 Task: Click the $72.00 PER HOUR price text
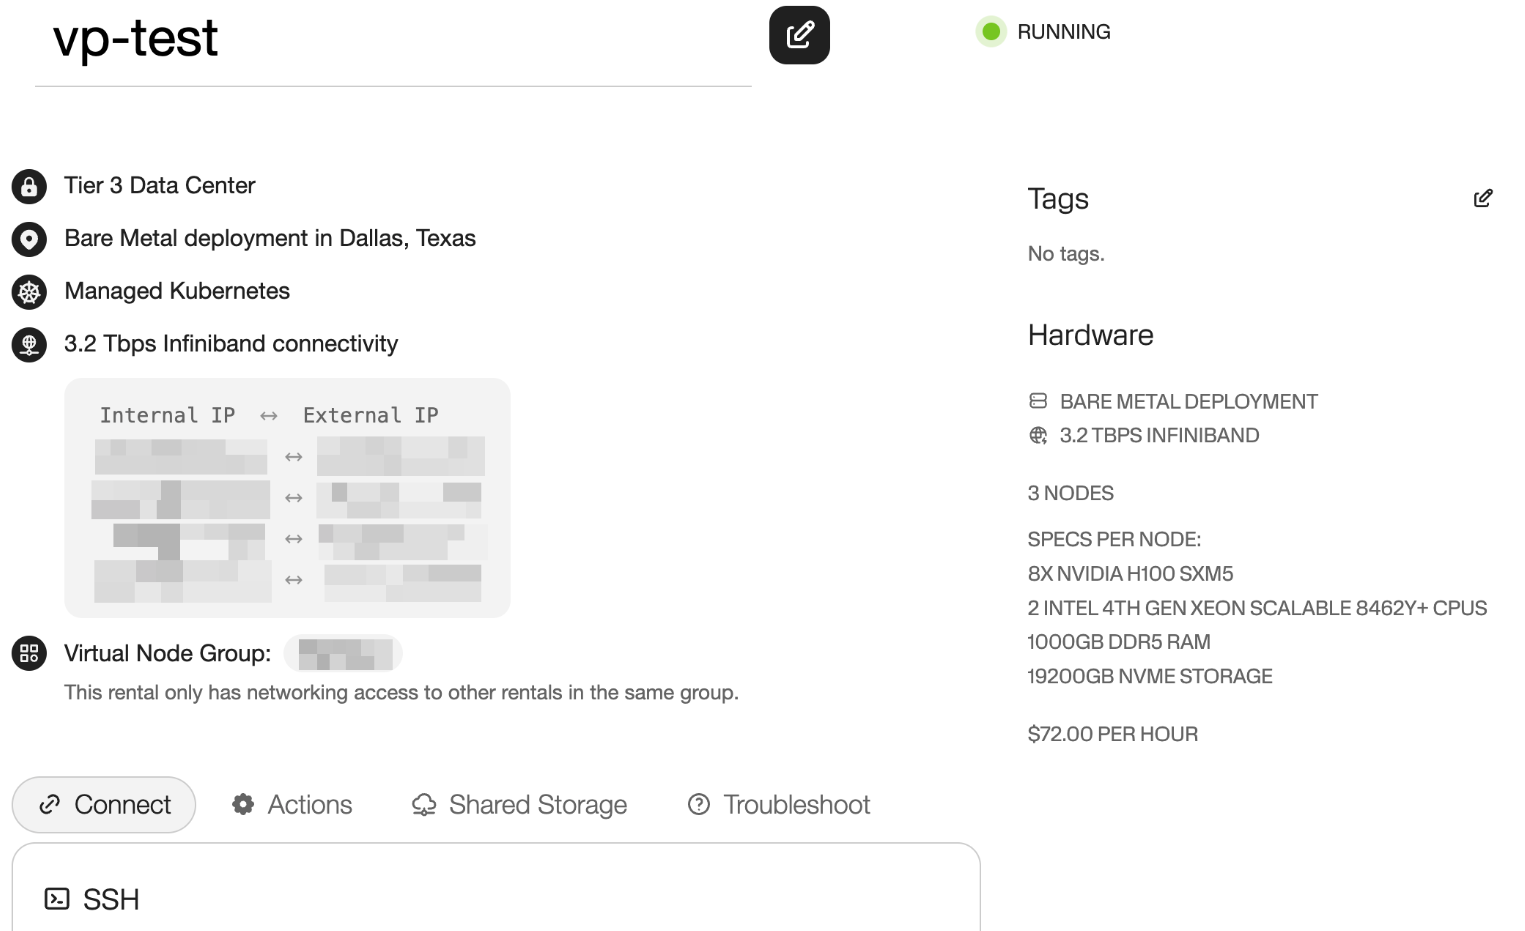coord(1112,734)
